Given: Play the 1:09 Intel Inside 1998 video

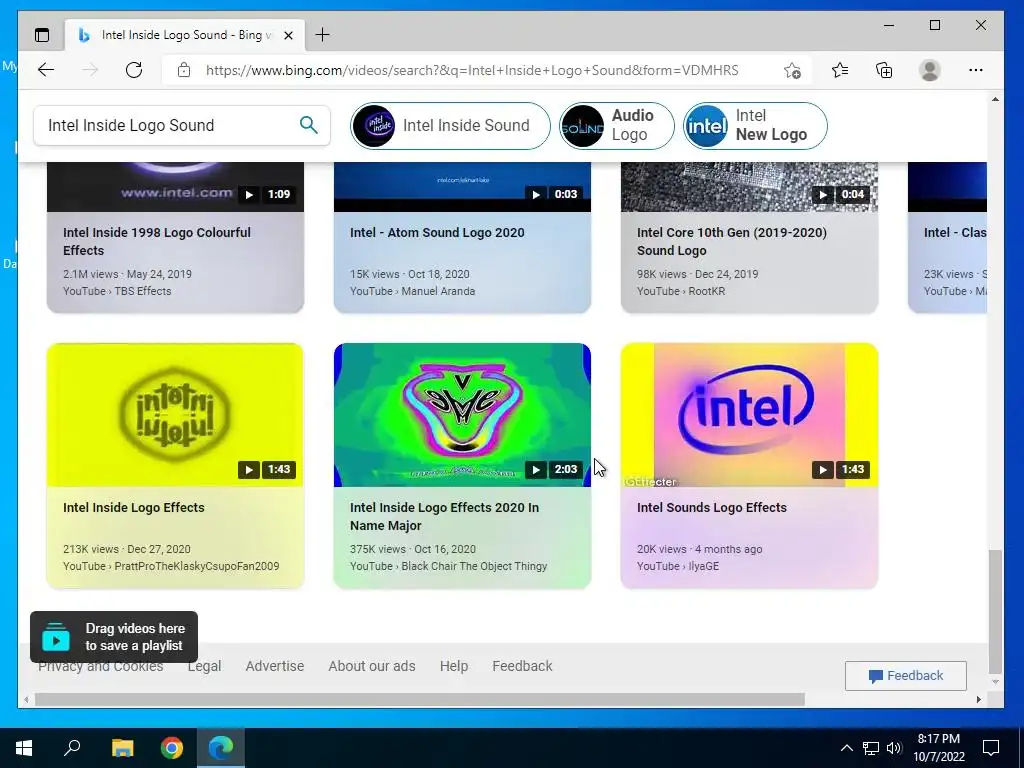Looking at the screenshot, I should [x=249, y=194].
